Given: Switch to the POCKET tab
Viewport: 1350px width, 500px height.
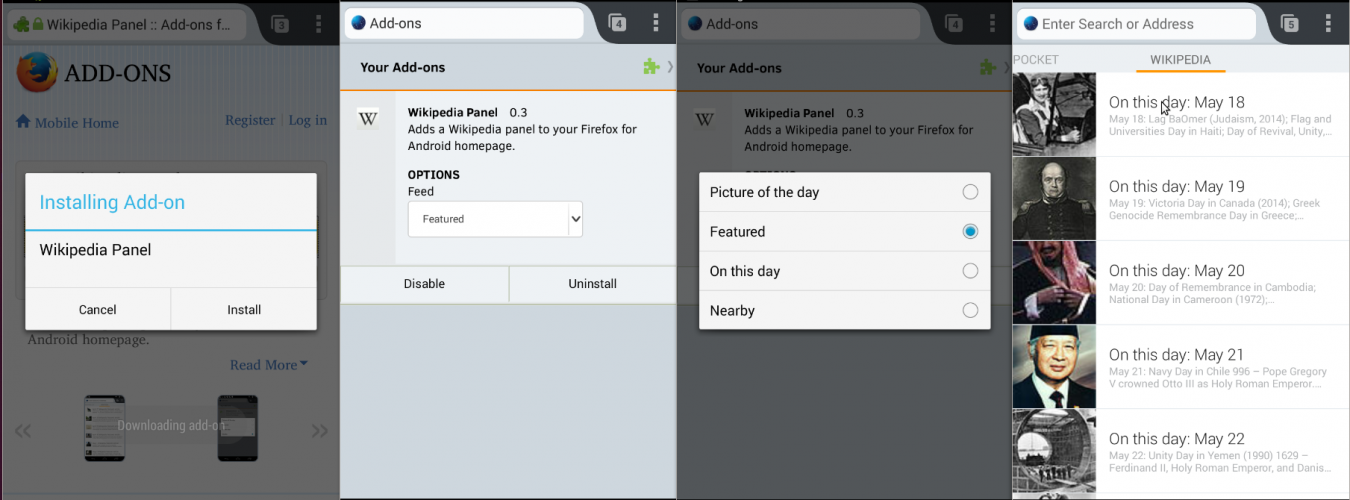Looking at the screenshot, I should tap(1036, 60).
